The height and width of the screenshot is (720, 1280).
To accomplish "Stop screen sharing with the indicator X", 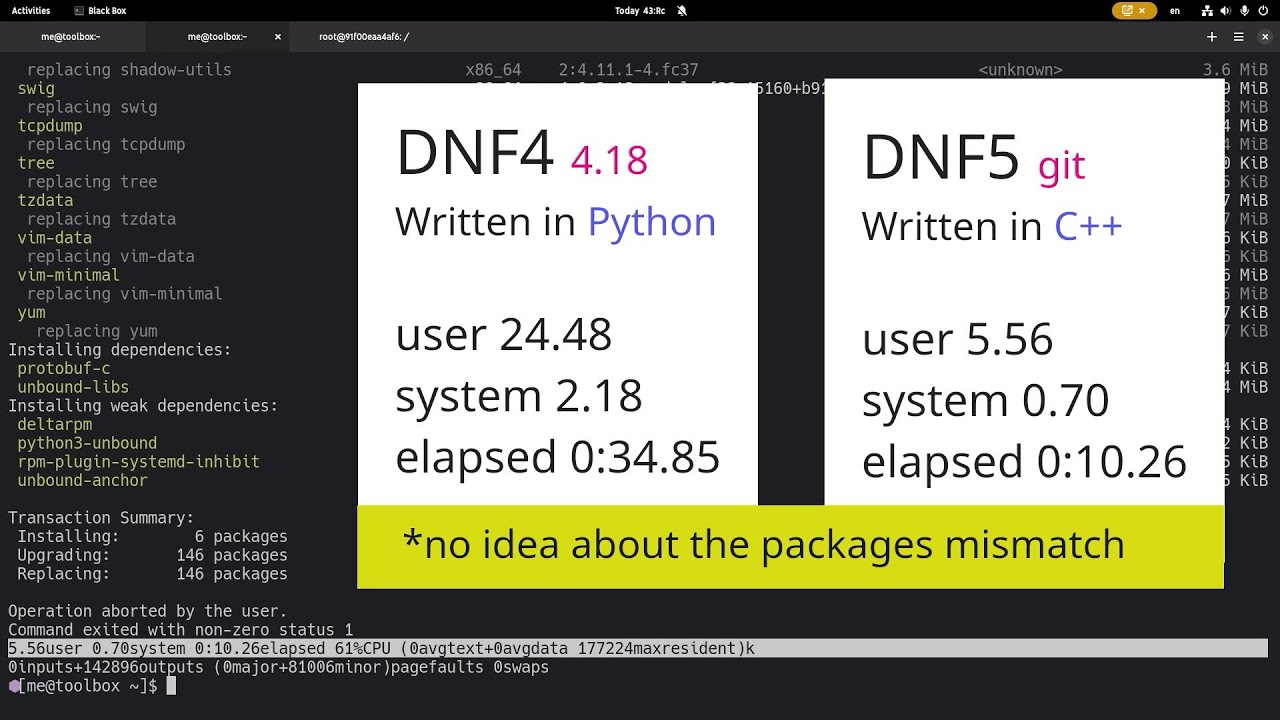I will 1146,11.
